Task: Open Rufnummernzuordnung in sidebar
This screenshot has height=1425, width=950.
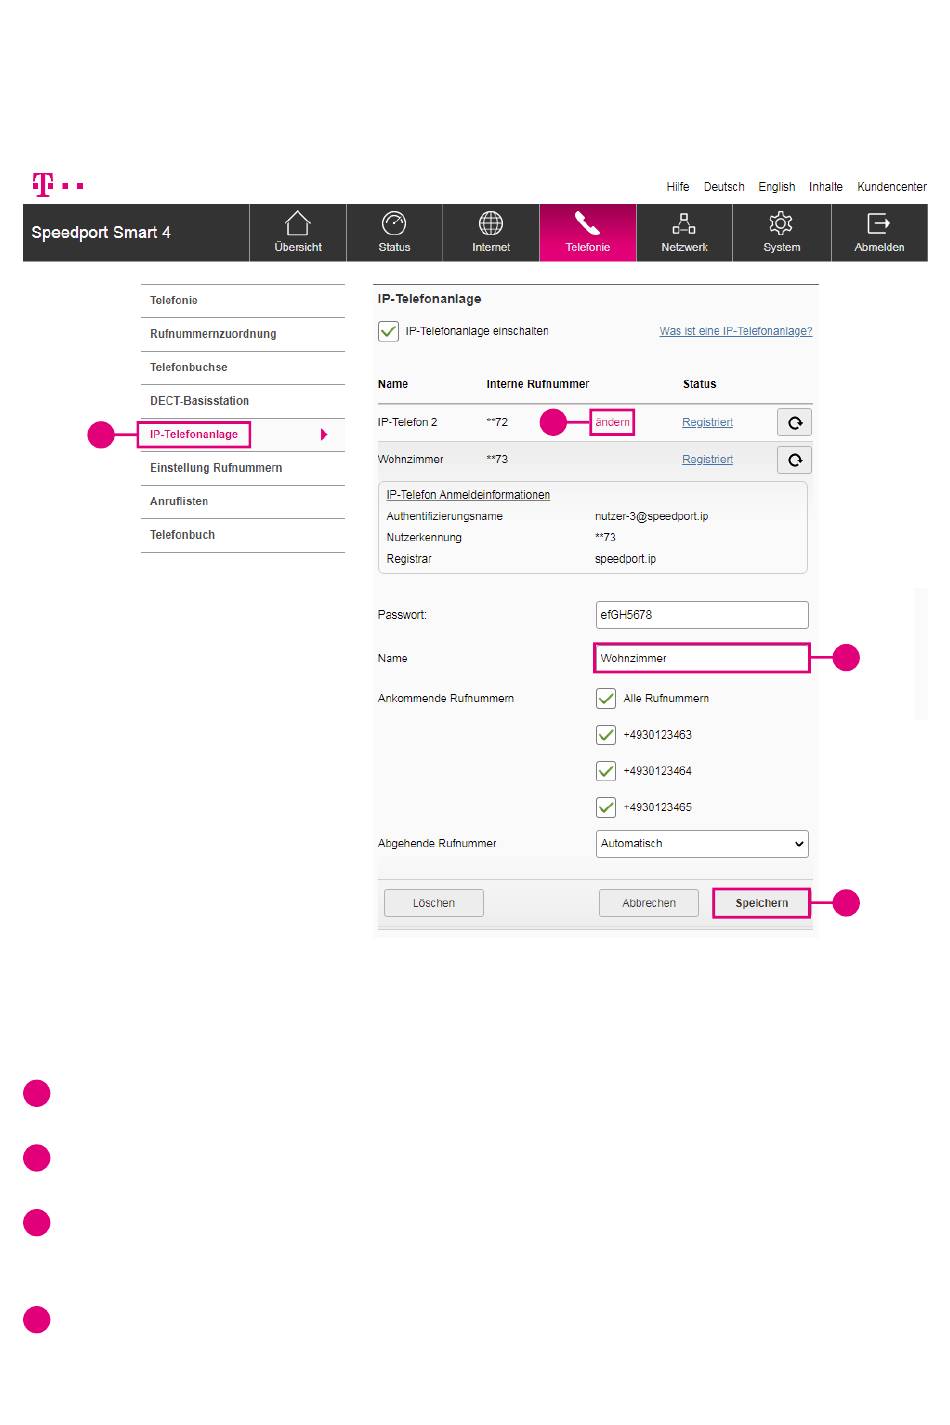Action: tap(213, 334)
